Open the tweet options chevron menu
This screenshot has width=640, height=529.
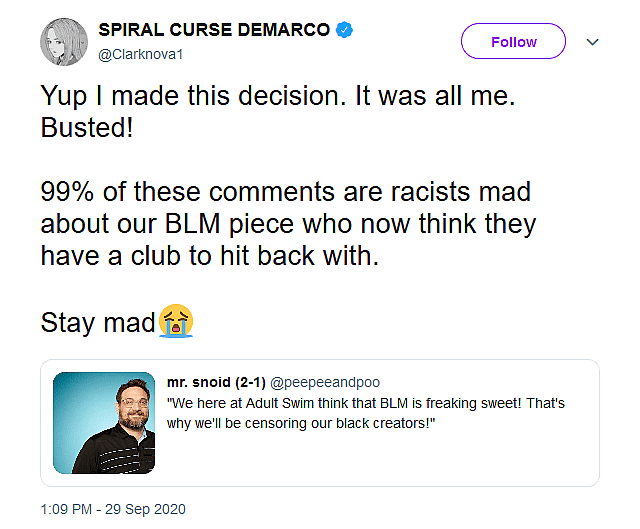pos(592,42)
